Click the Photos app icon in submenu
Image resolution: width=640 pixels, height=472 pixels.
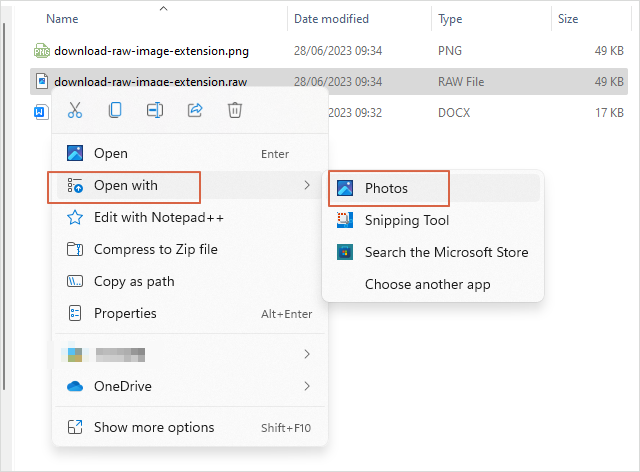pos(345,188)
